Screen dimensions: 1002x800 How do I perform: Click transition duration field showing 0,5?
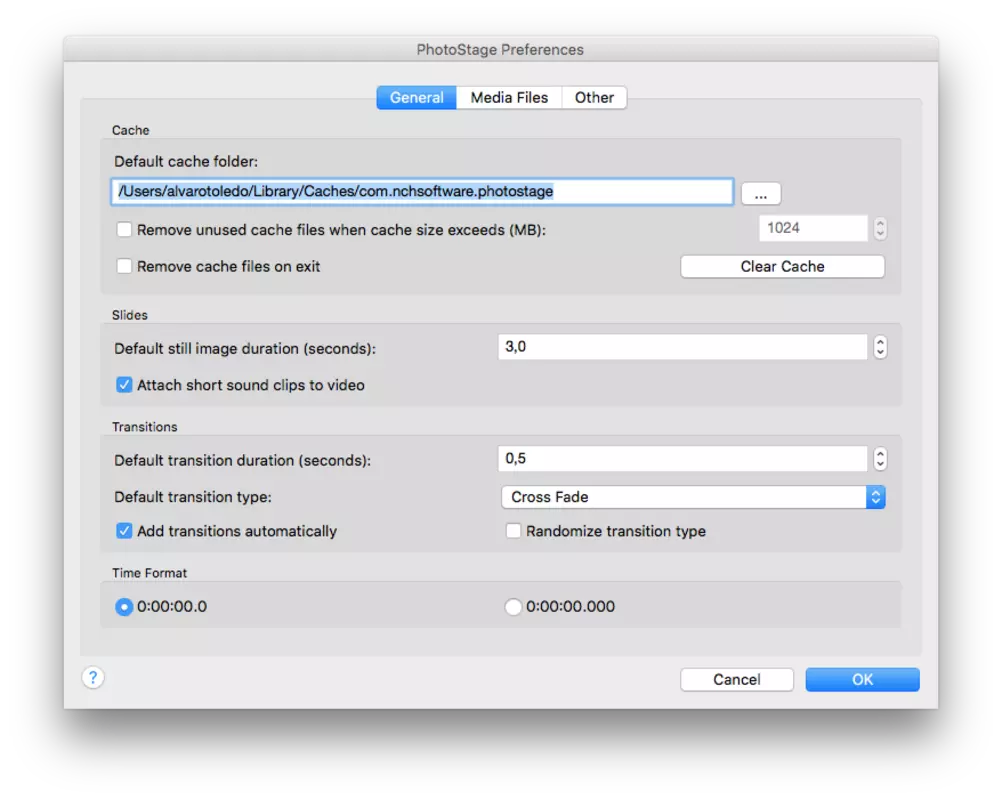tap(682, 459)
